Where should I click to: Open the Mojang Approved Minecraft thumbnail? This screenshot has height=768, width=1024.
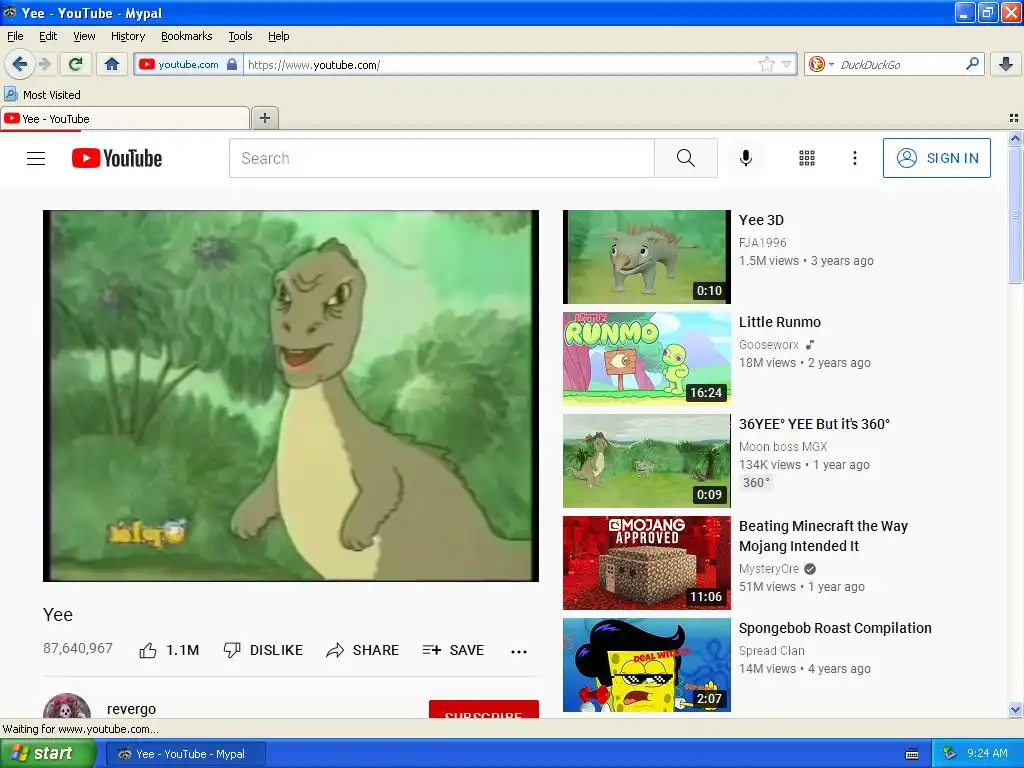647,562
